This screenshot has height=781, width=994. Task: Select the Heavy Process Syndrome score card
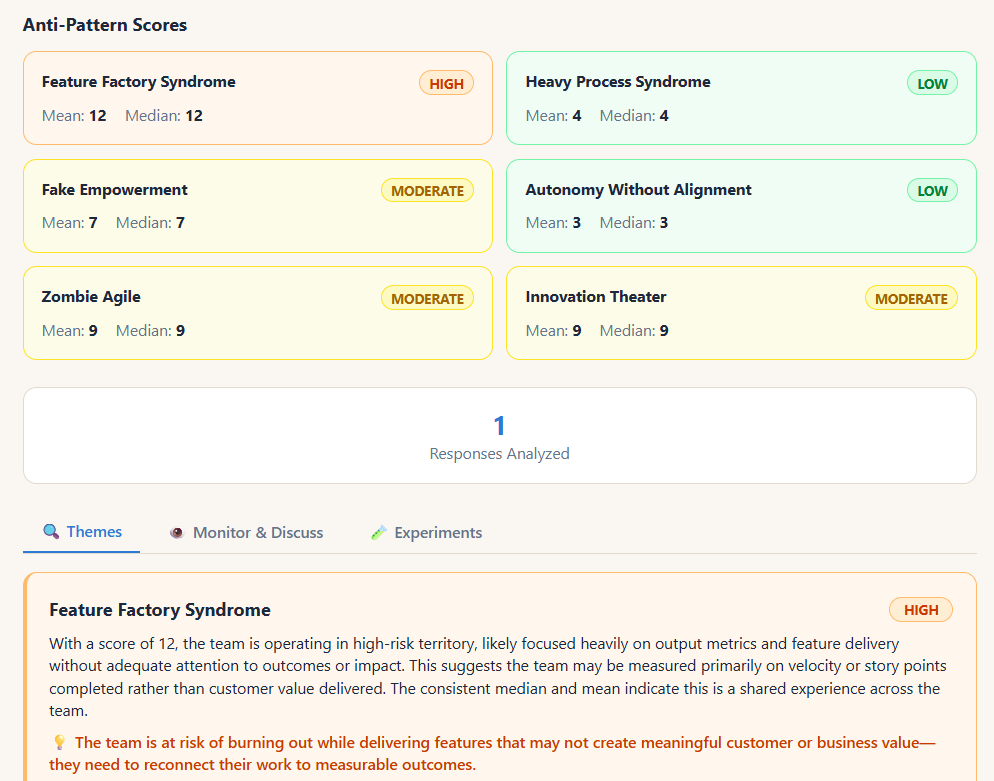pos(741,98)
